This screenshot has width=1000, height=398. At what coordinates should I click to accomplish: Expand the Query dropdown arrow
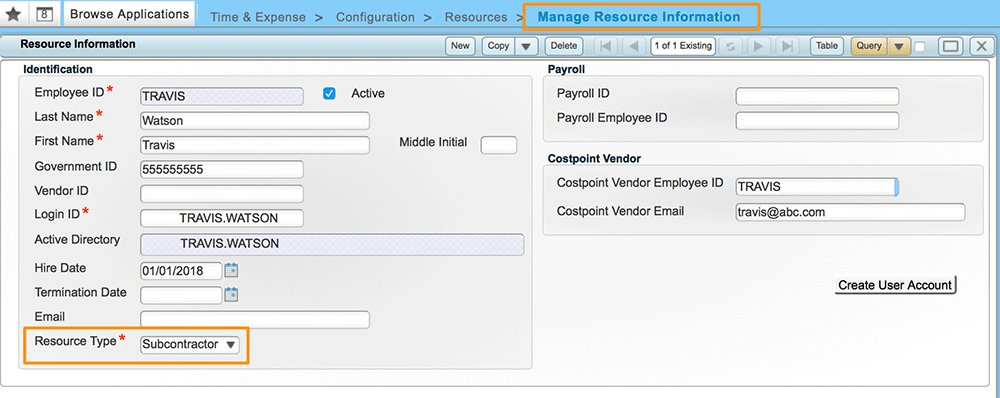tap(899, 46)
